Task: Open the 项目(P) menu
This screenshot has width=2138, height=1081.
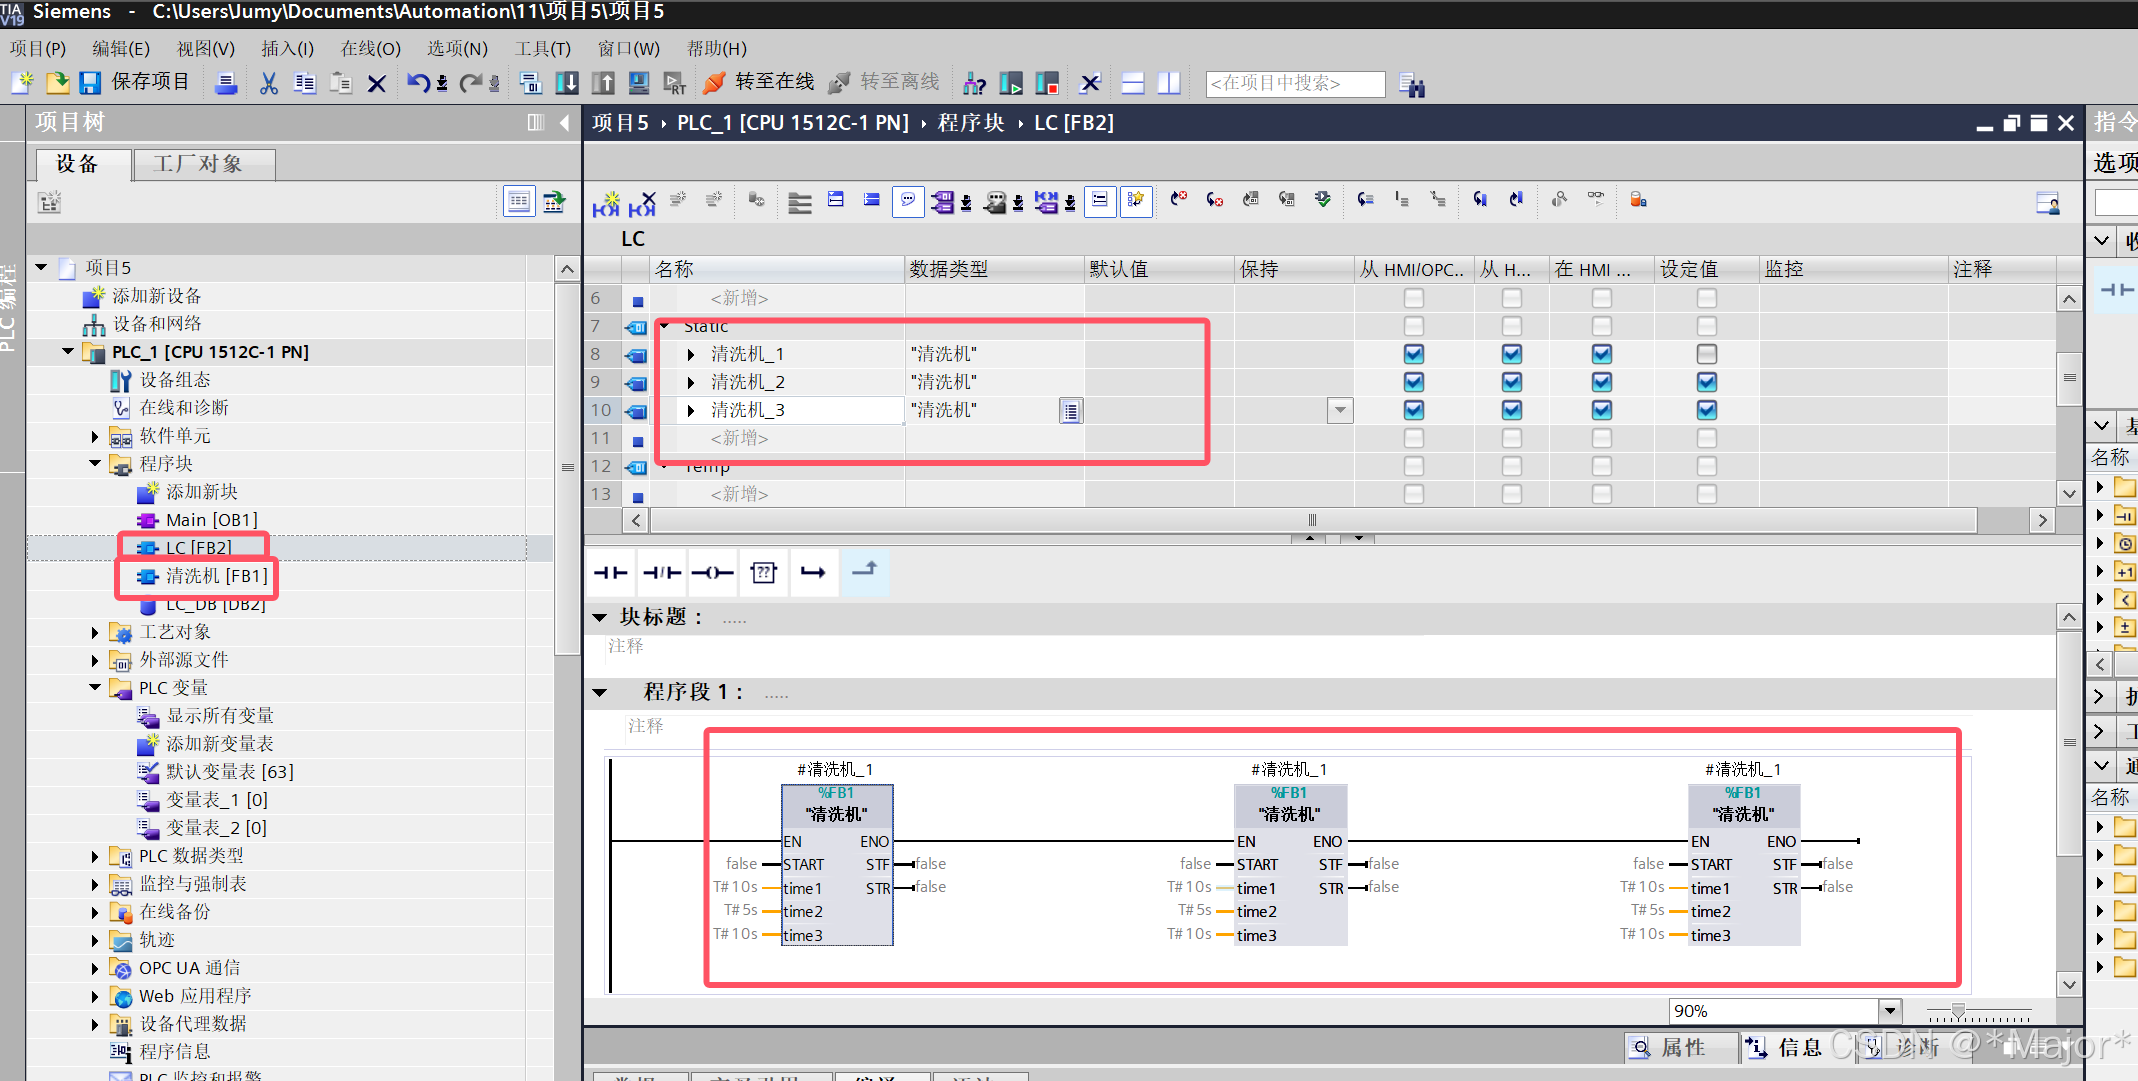Action: 38,48
